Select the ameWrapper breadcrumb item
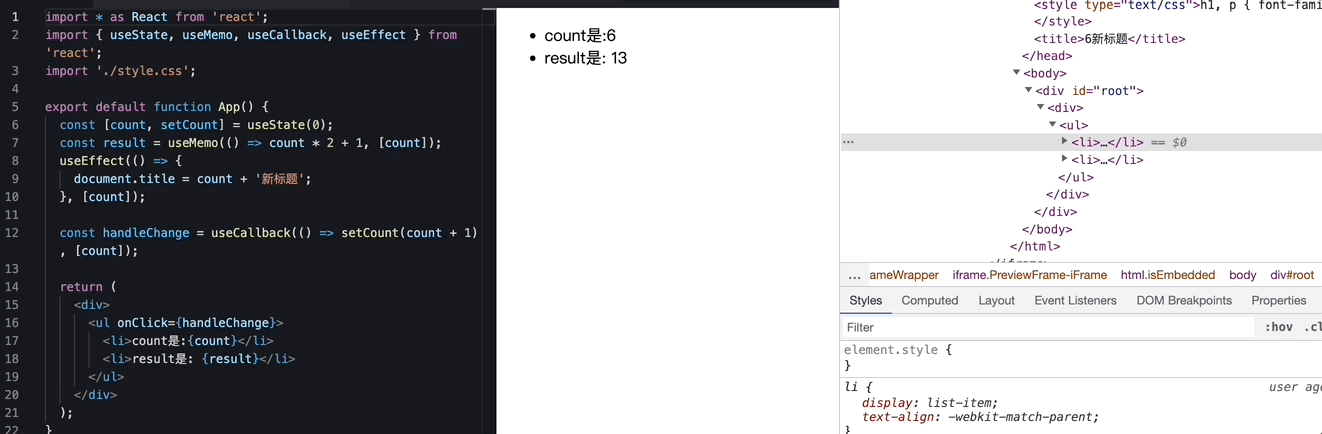 [904, 275]
